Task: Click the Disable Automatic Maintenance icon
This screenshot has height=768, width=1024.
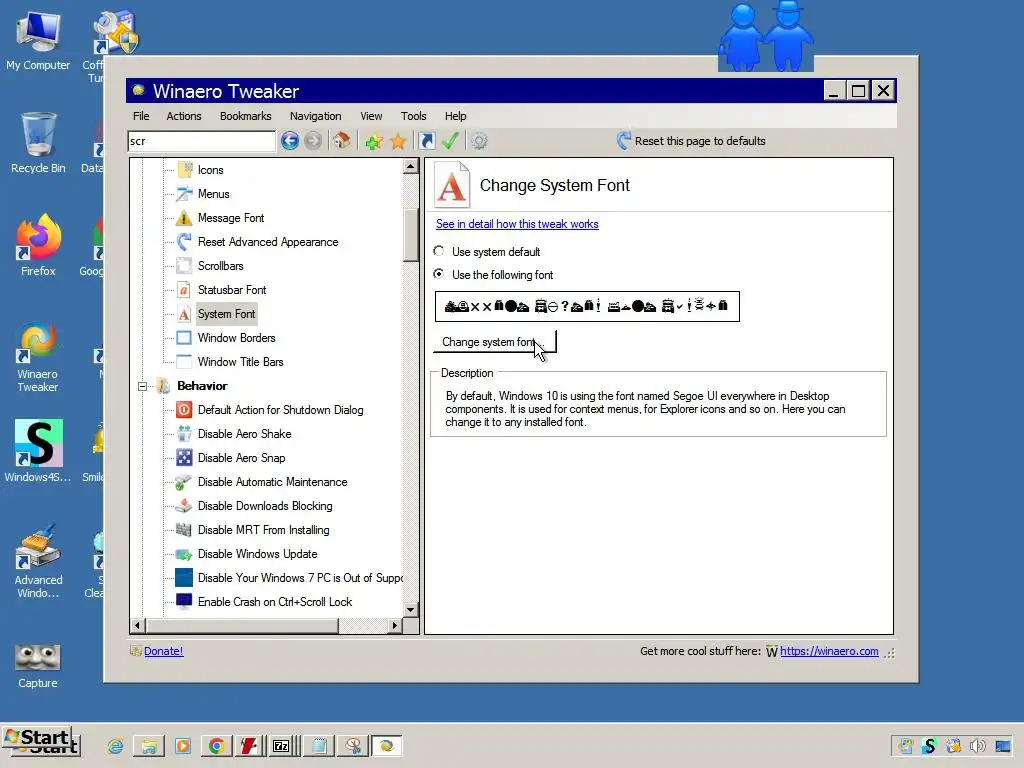Action: 184,482
